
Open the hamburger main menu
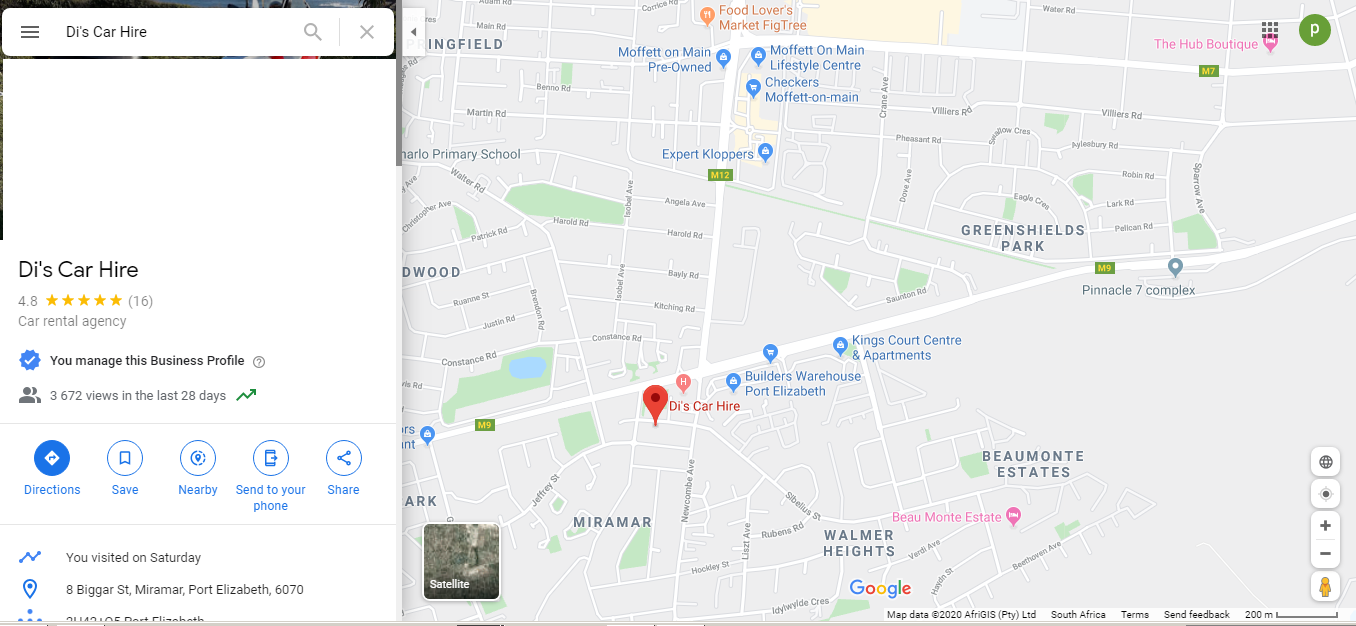[30, 32]
